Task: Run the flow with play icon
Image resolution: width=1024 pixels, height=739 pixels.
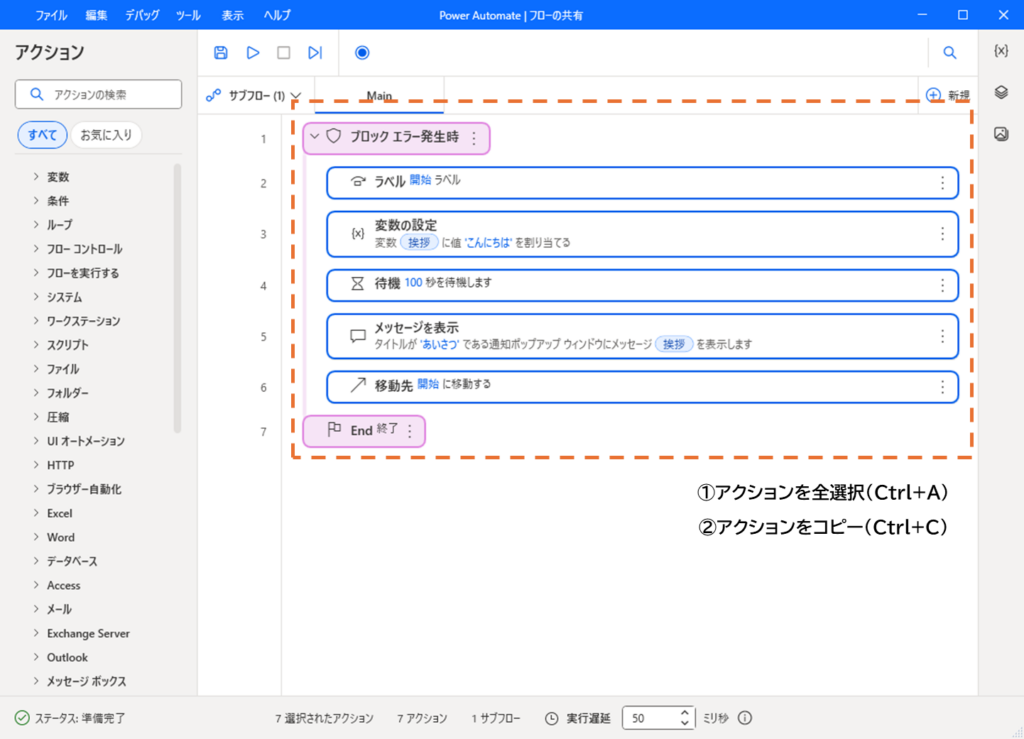Action: tap(253, 53)
